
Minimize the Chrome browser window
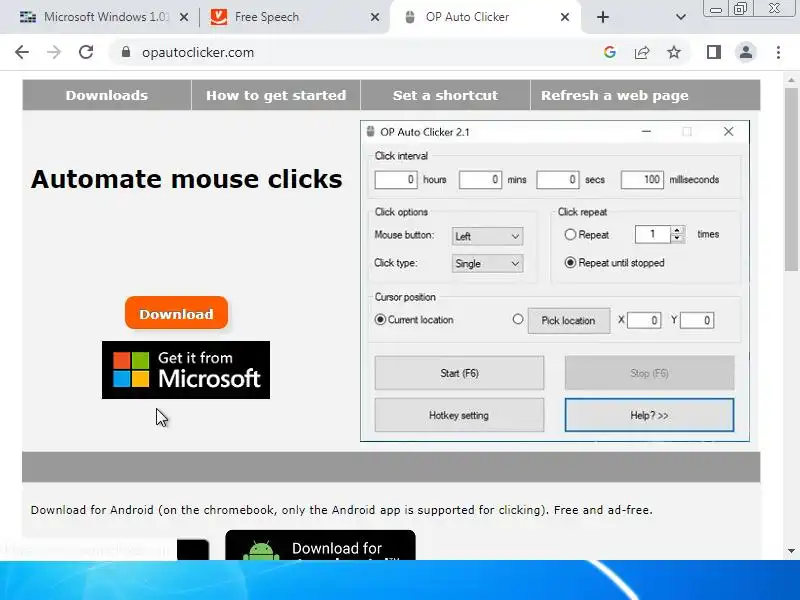click(x=716, y=9)
